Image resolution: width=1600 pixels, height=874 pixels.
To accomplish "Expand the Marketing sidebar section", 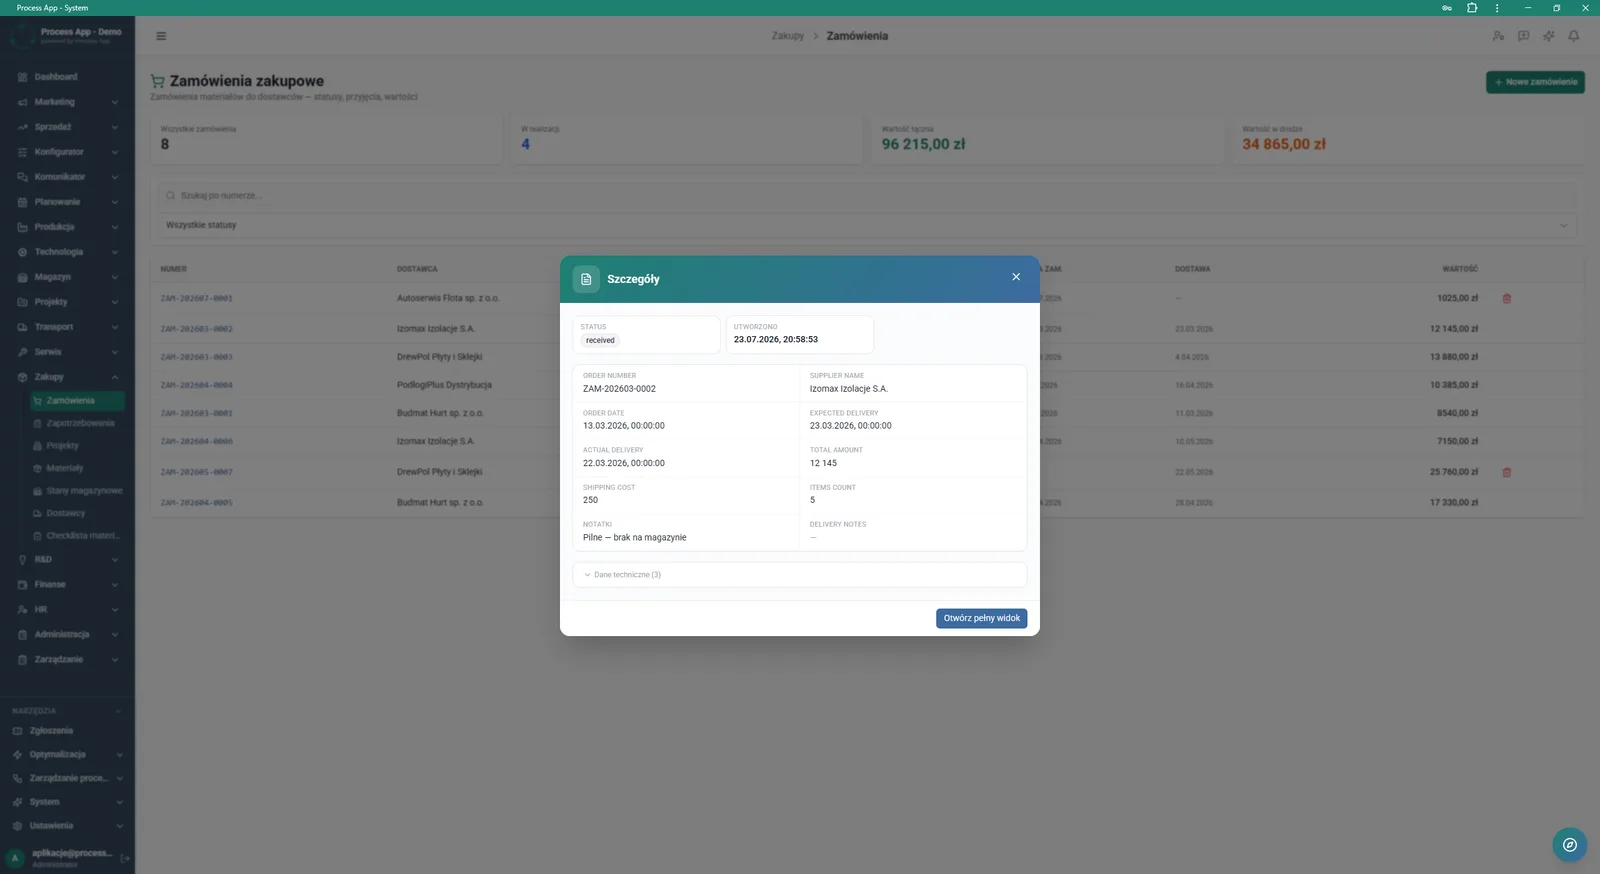I will tap(67, 102).
